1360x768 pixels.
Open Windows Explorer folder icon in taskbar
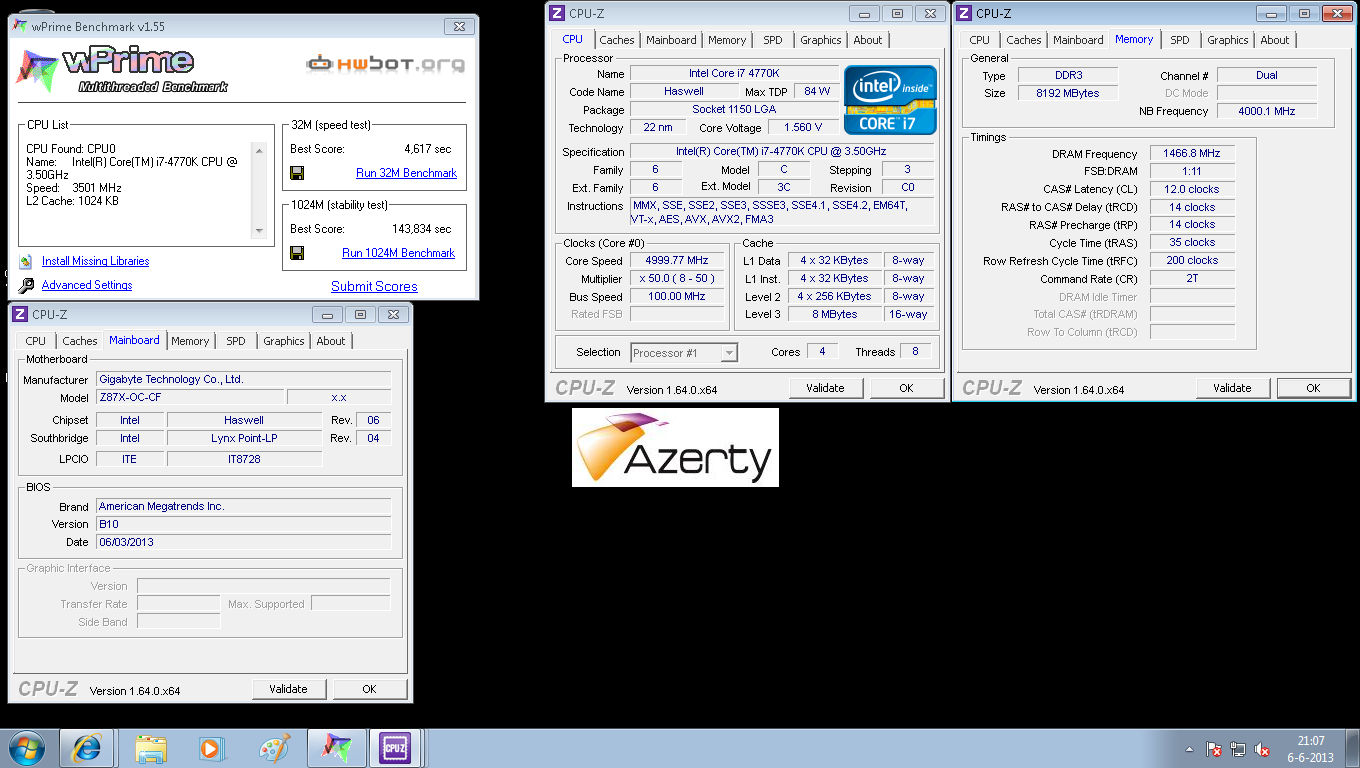[151, 748]
